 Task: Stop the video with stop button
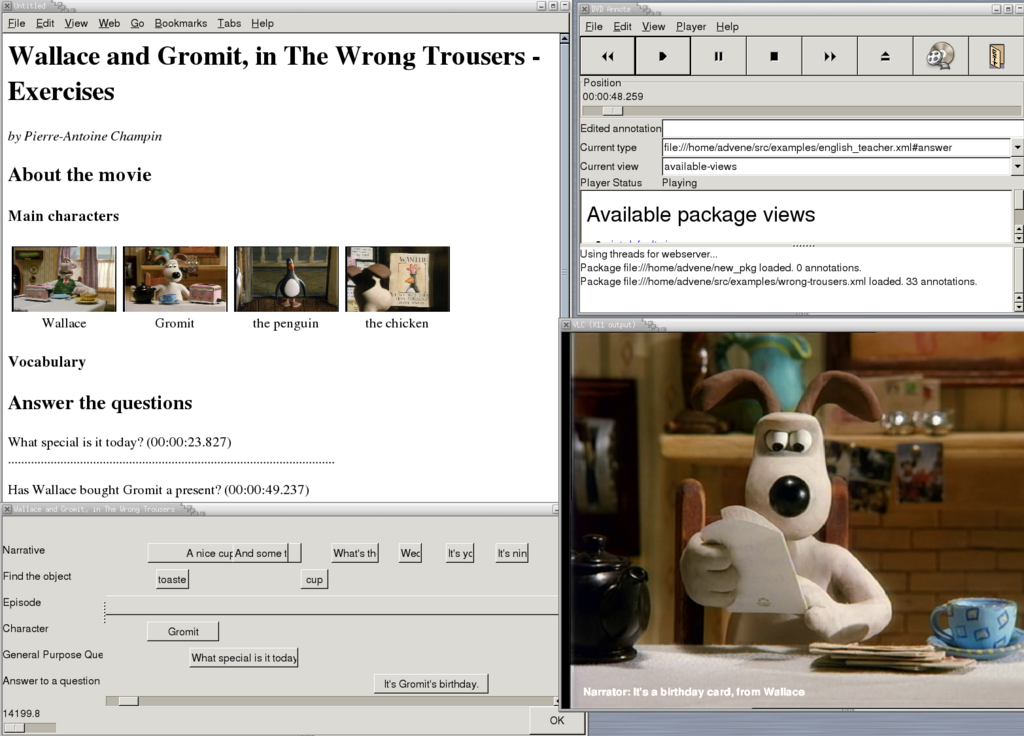click(774, 56)
